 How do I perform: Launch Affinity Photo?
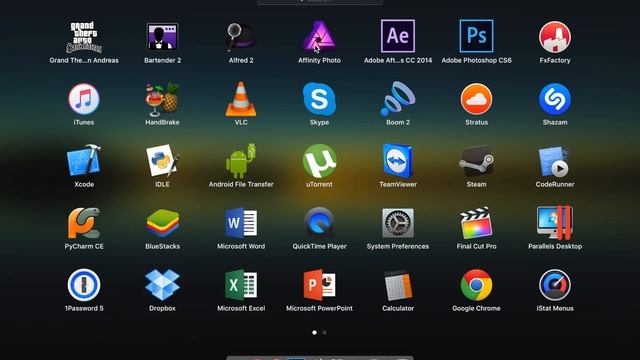tap(319, 37)
